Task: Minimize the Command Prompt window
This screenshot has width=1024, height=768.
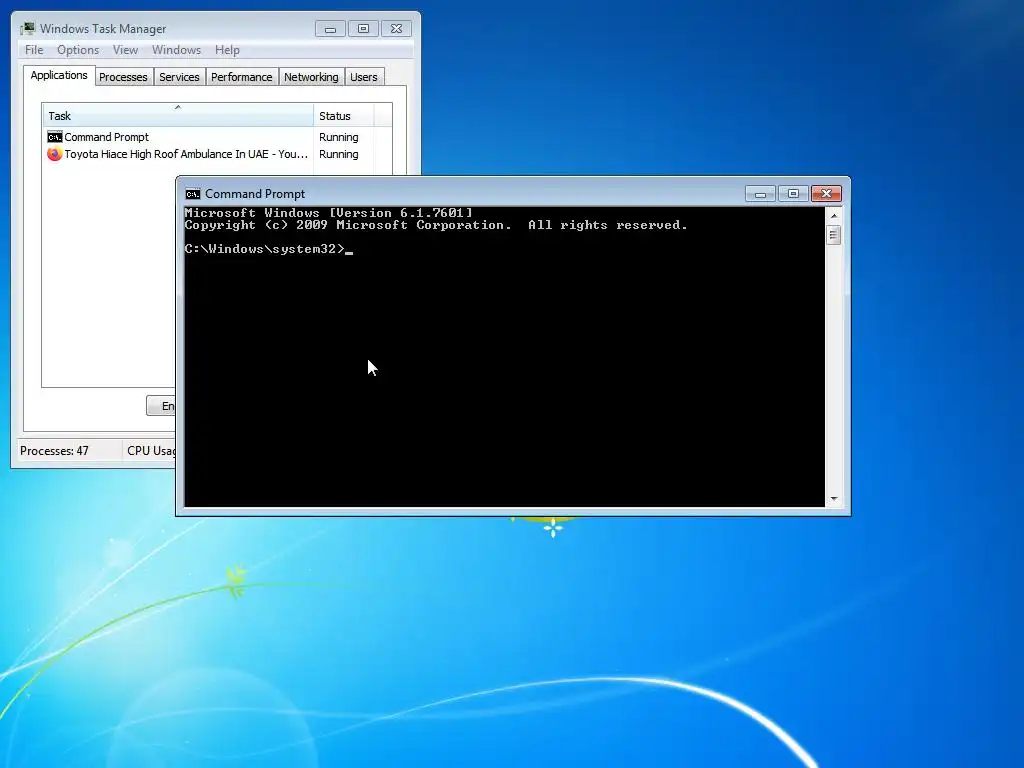Action: pyautogui.click(x=760, y=194)
